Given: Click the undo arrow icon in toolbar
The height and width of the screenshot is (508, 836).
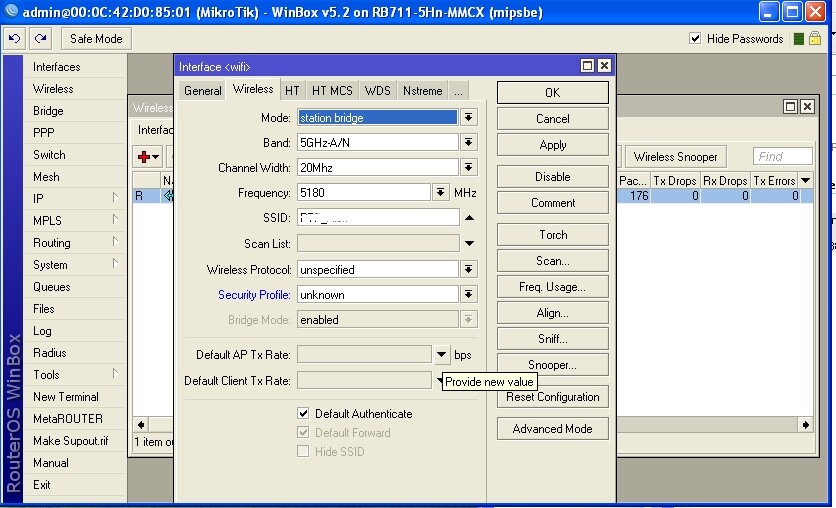Looking at the screenshot, I should click(14, 38).
